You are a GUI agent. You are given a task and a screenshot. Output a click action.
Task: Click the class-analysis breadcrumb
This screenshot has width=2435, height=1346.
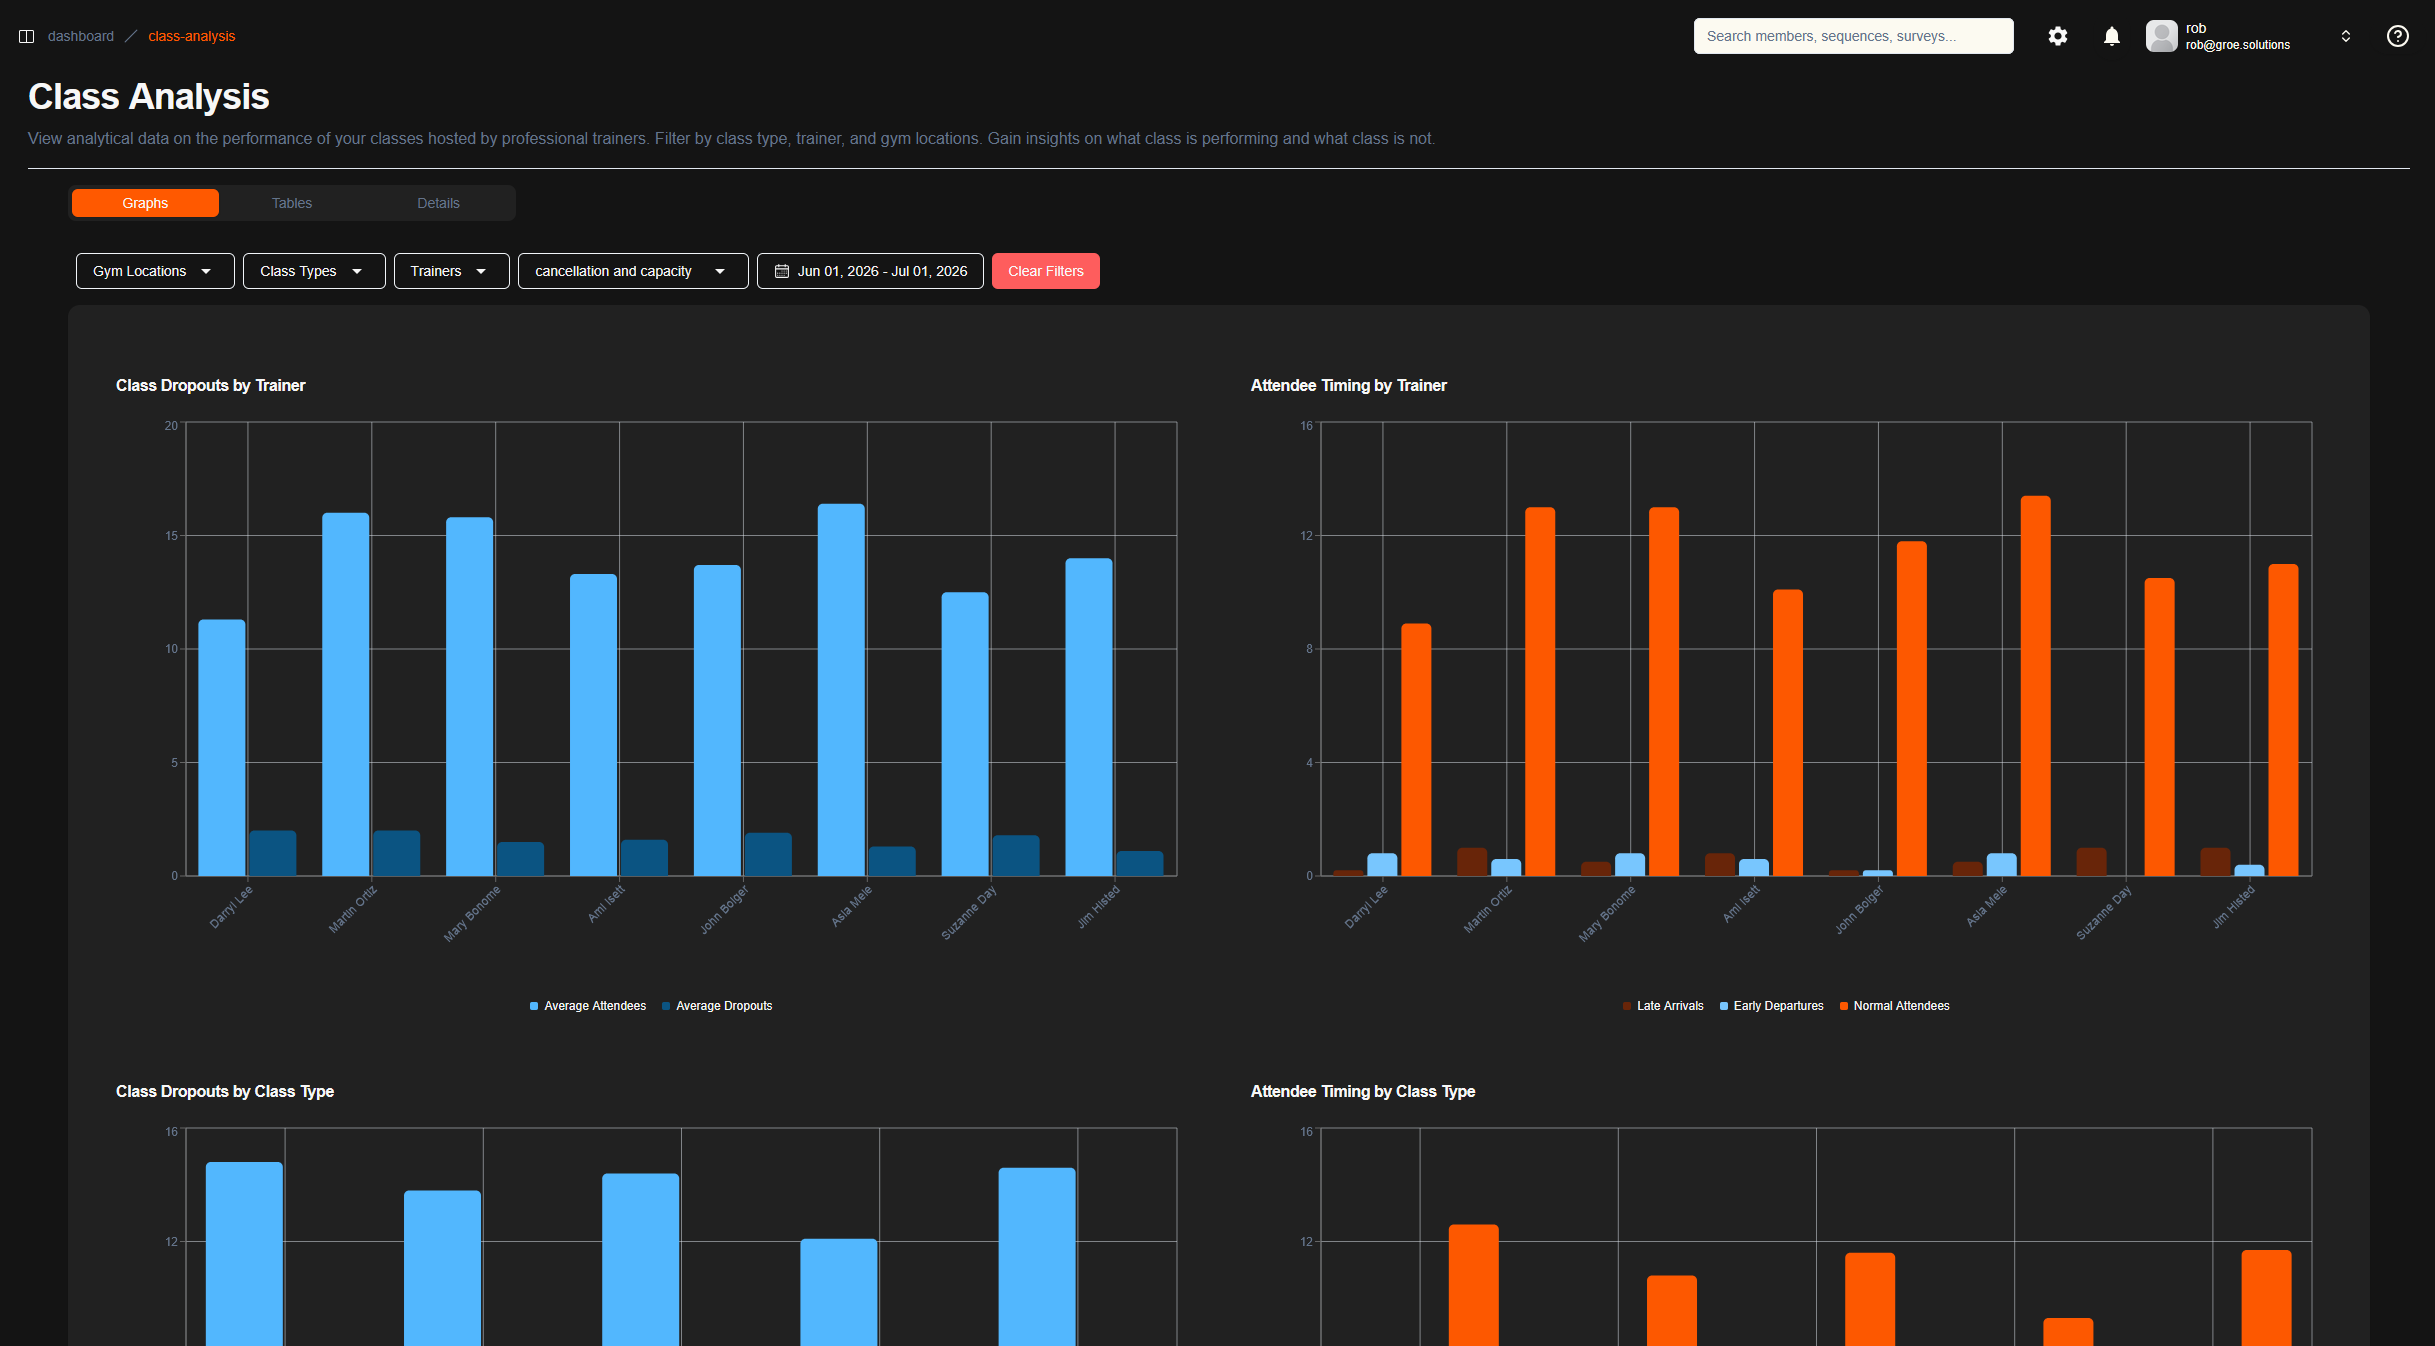pyautogui.click(x=192, y=36)
